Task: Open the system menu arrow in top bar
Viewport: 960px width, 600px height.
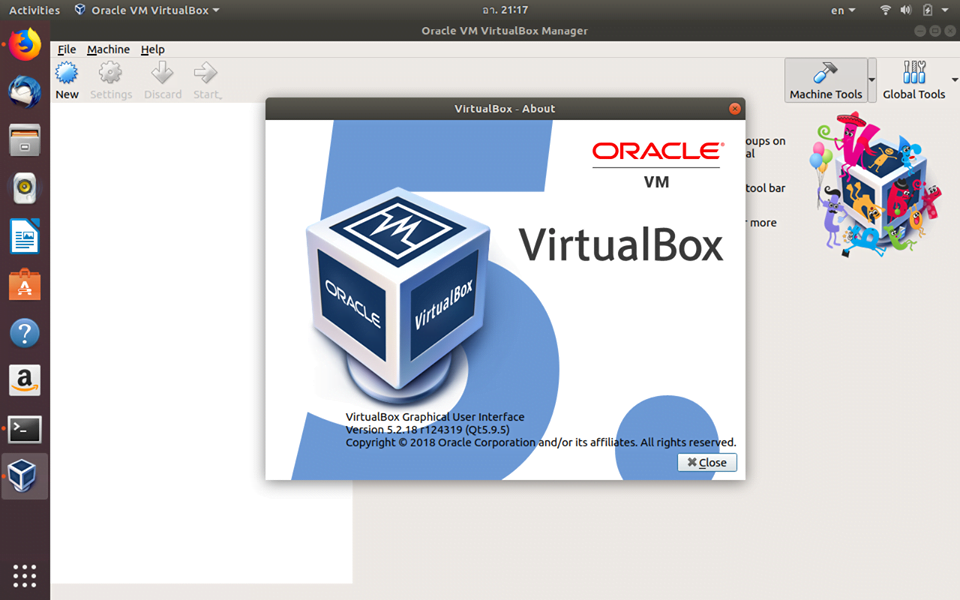Action: click(x=945, y=10)
